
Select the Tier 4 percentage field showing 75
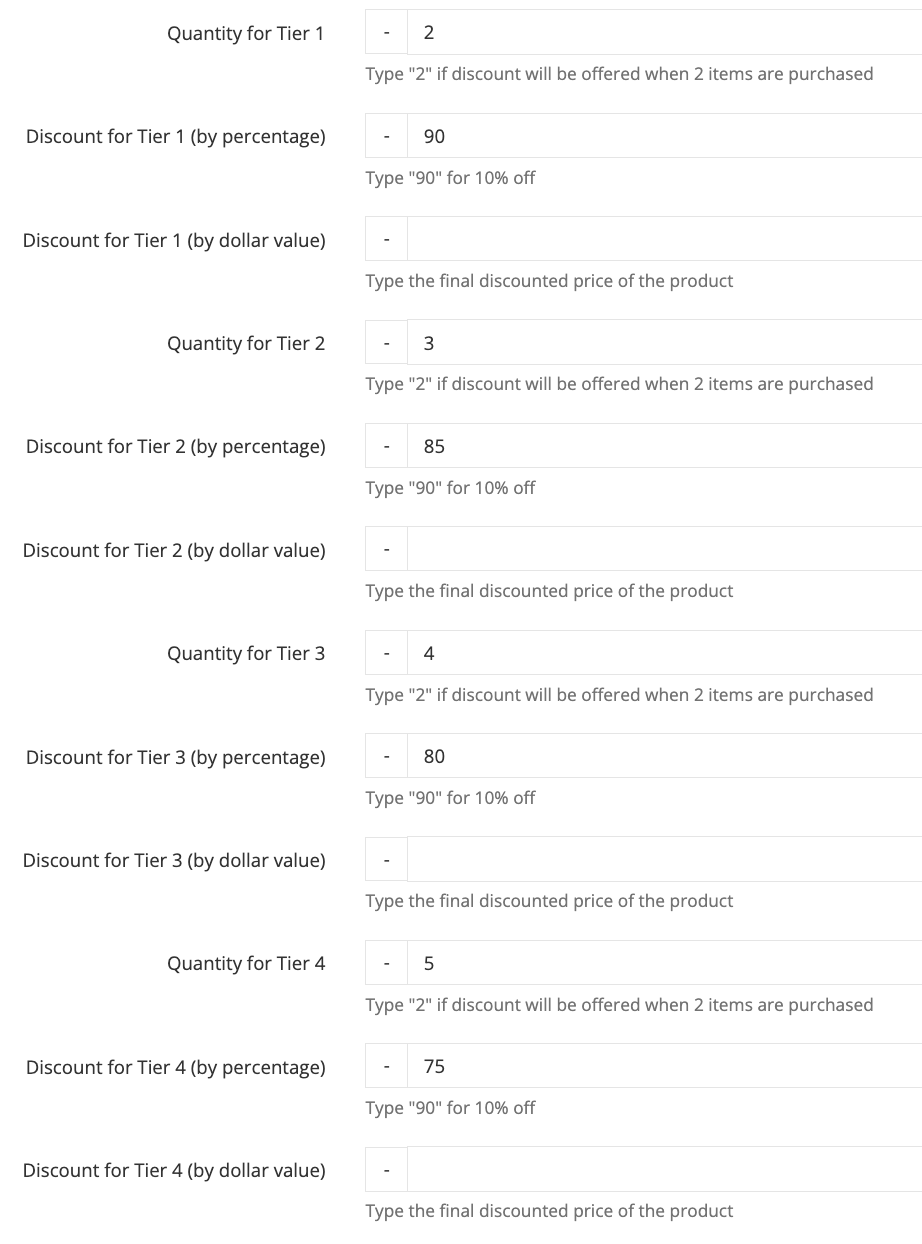pos(664,1066)
